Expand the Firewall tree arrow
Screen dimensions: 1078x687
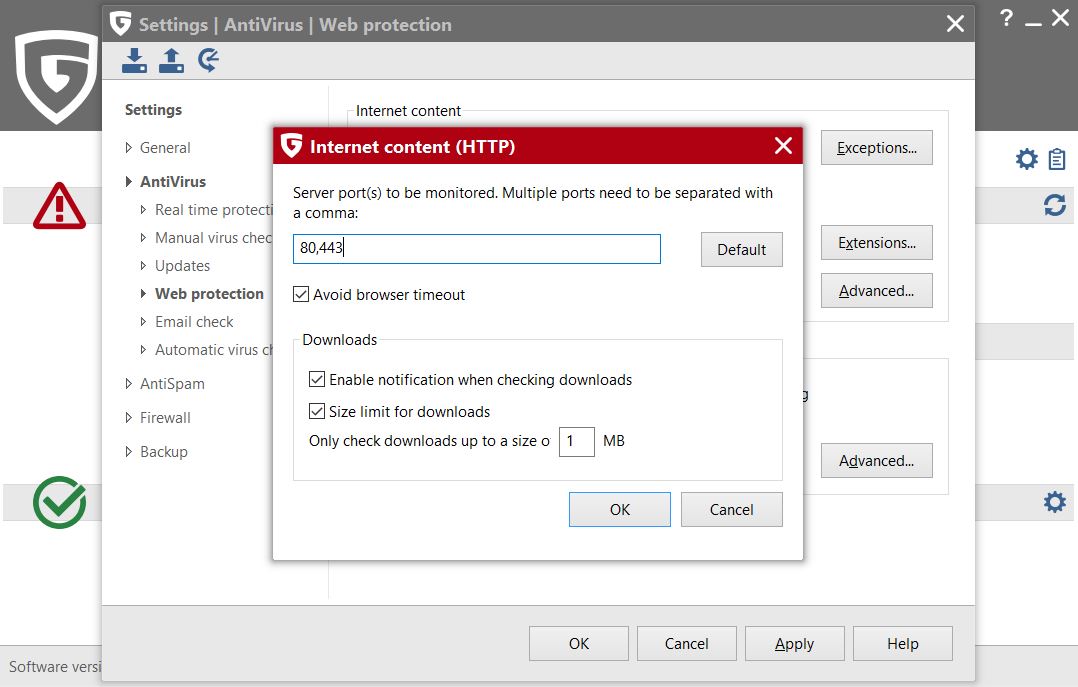pos(129,418)
